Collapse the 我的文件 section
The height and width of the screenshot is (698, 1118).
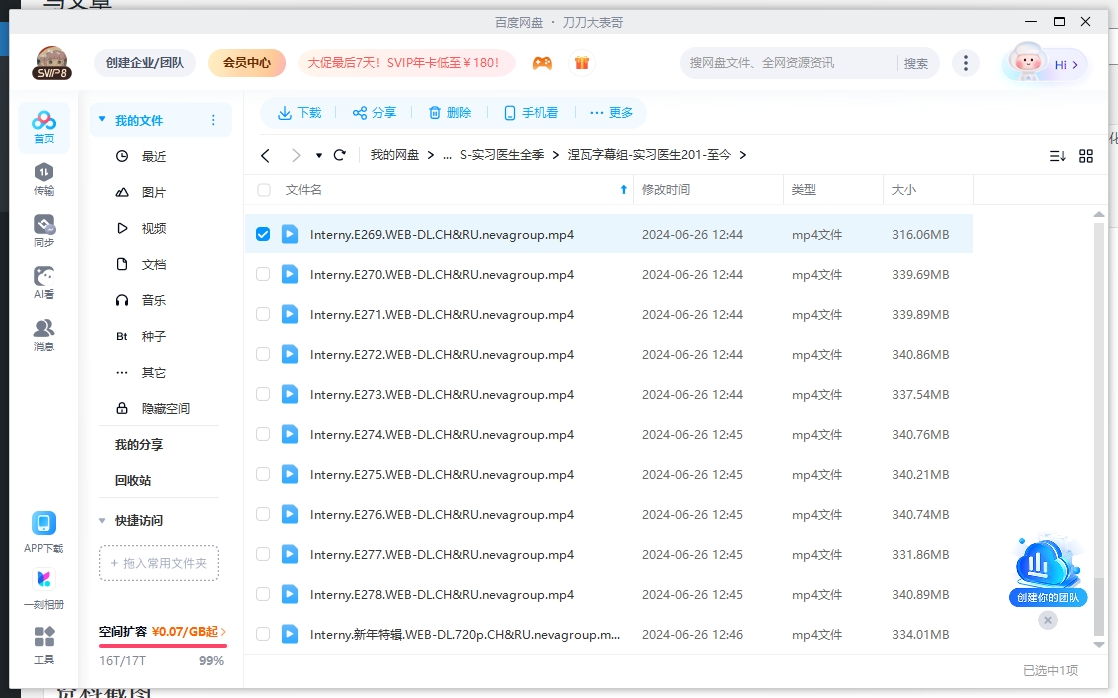point(101,118)
